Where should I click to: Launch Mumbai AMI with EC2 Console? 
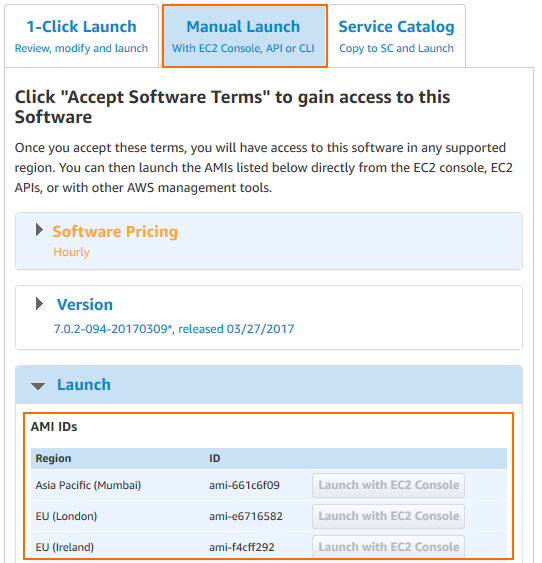pos(388,485)
